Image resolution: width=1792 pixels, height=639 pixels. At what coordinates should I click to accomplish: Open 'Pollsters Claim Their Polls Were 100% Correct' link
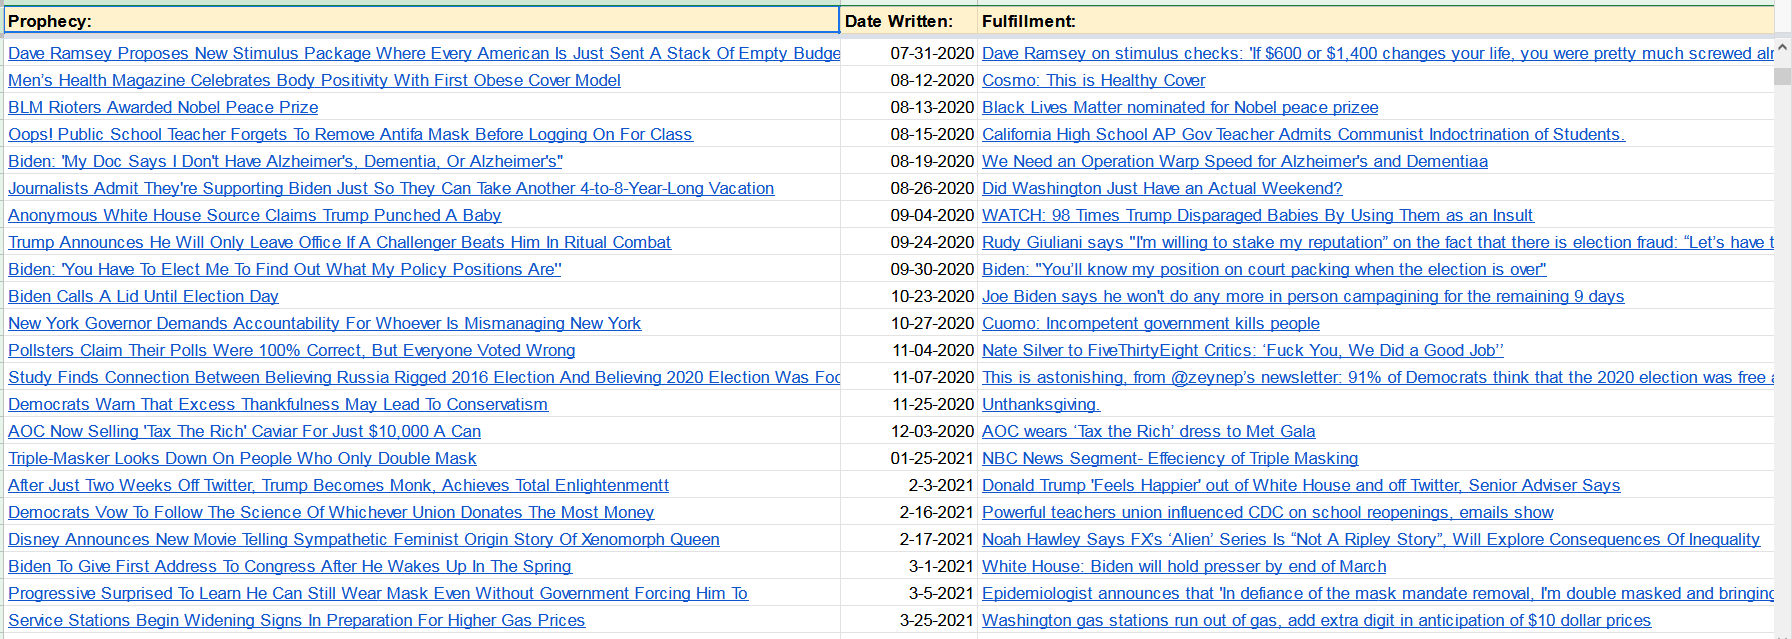292,351
